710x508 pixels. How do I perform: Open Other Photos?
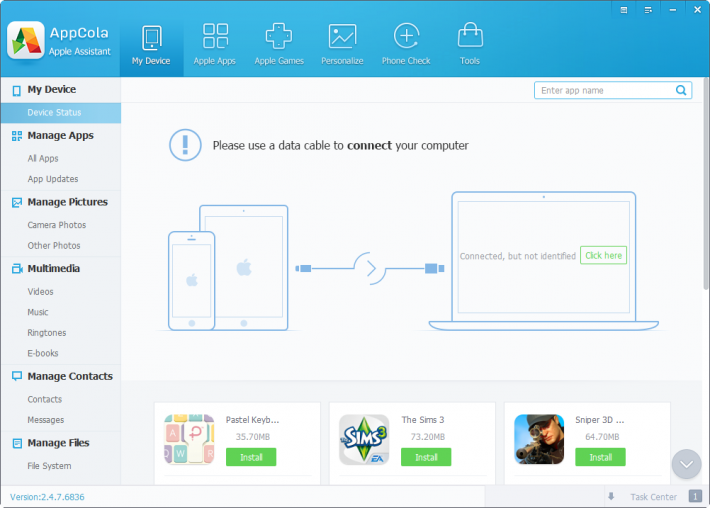[x=54, y=245]
